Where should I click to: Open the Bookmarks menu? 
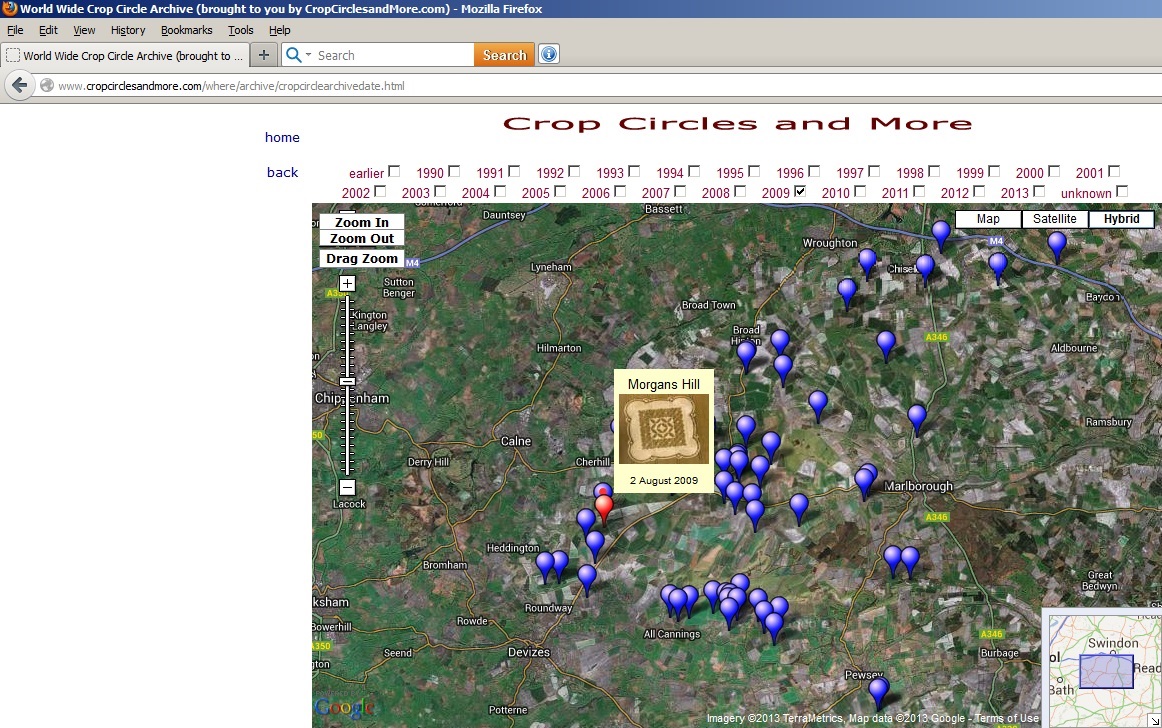coord(185,30)
